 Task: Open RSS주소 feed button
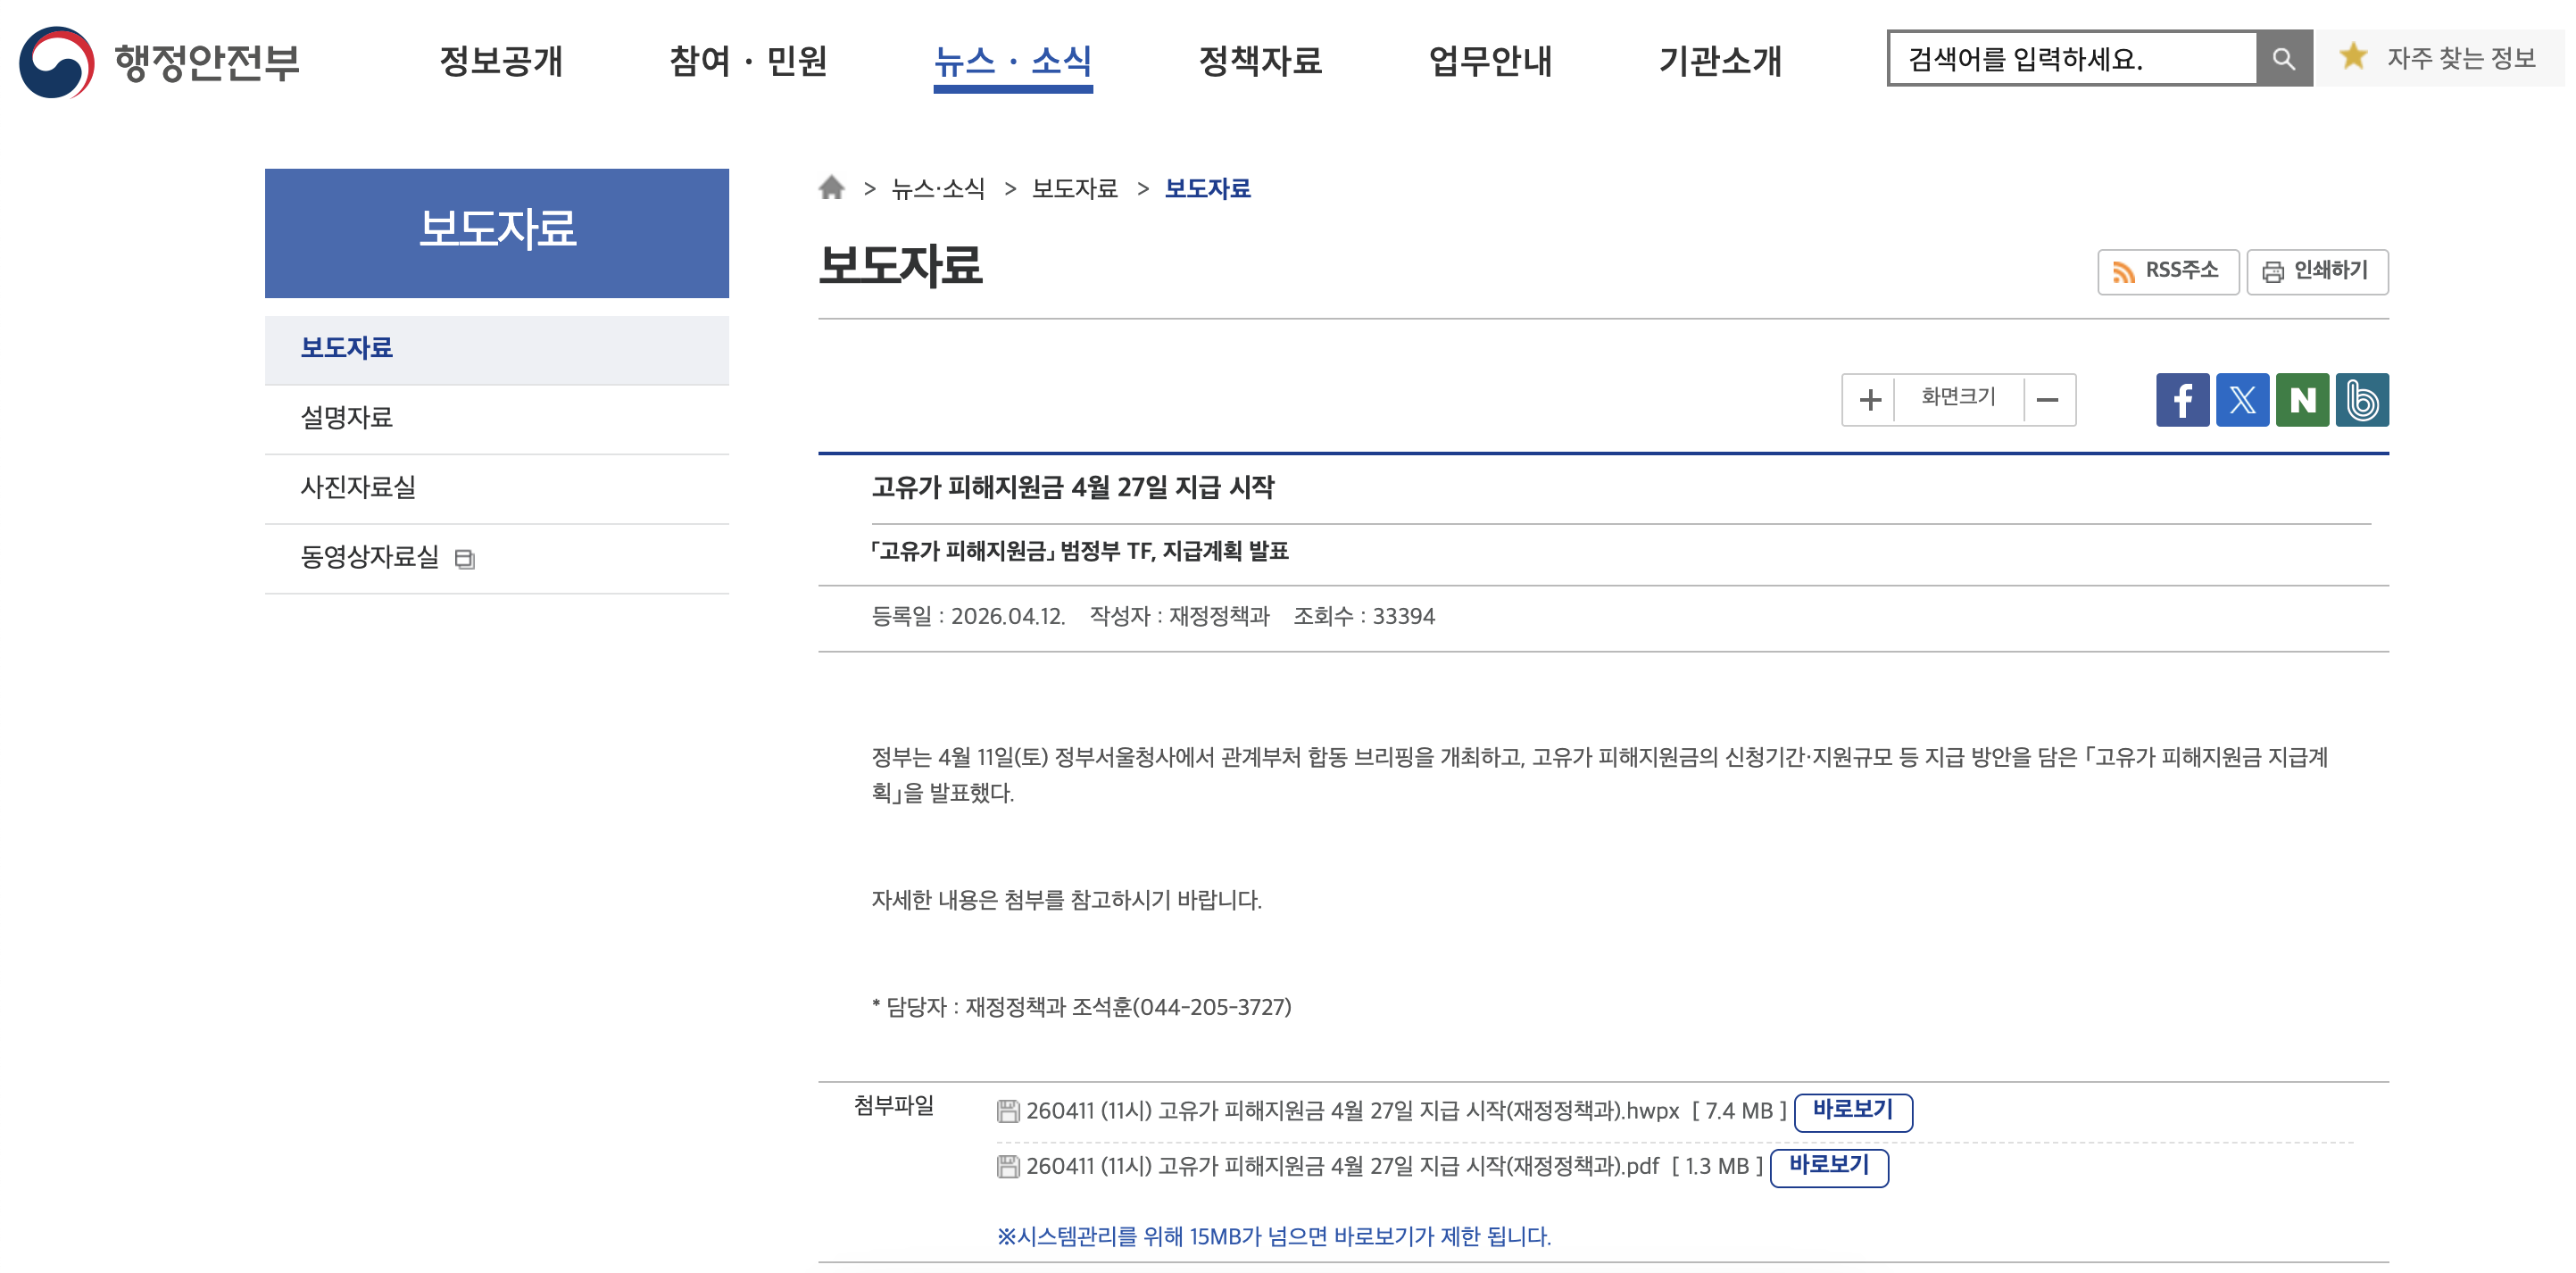pyautogui.click(x=2167, y=271)
